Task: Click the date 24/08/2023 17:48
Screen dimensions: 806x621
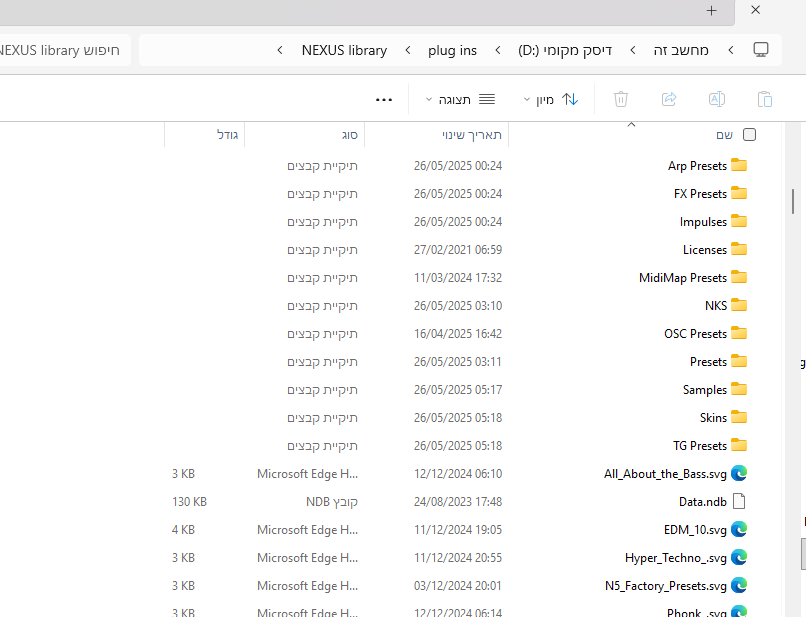Action: click(x=458, y=502)
